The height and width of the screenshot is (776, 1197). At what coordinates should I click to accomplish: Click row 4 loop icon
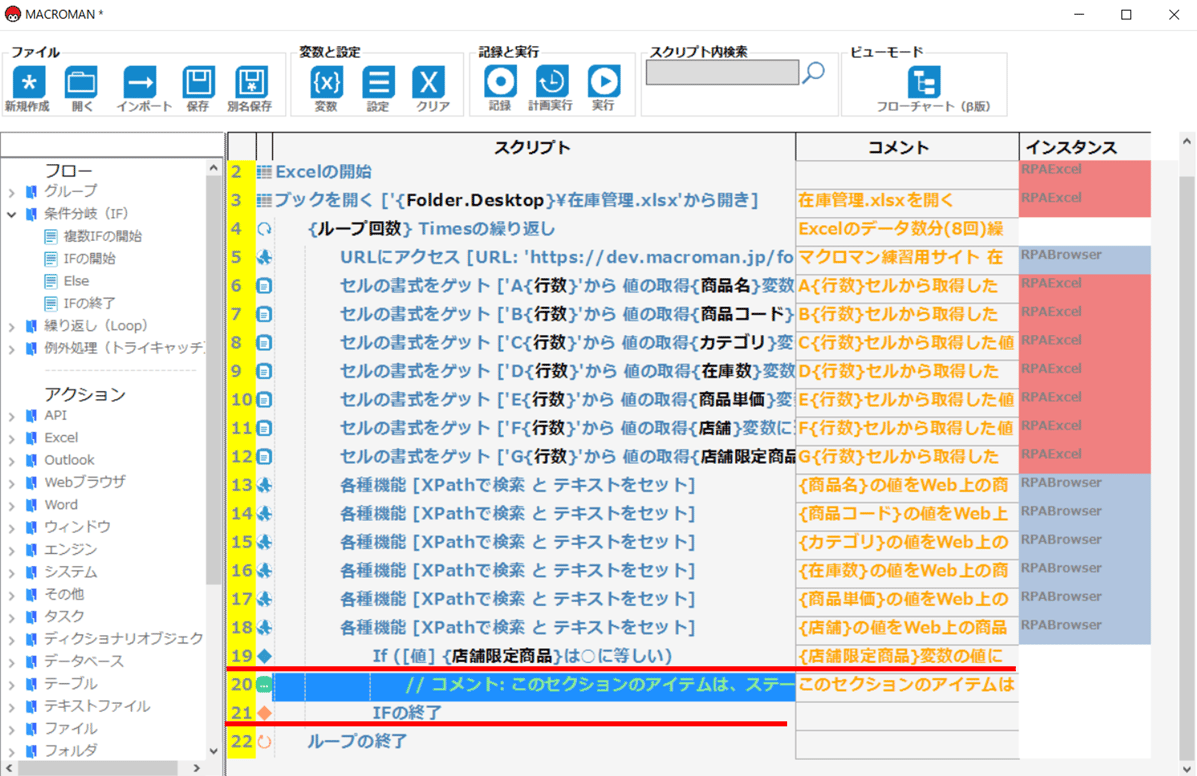[264, 229]
